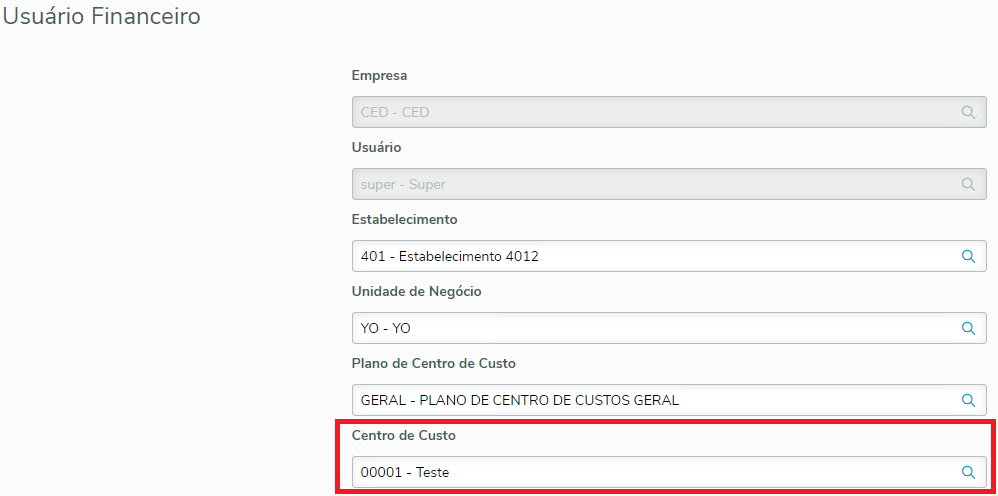Click the Empresa label
This screenshot has height=496, width=998.
(x=379, y=76)
